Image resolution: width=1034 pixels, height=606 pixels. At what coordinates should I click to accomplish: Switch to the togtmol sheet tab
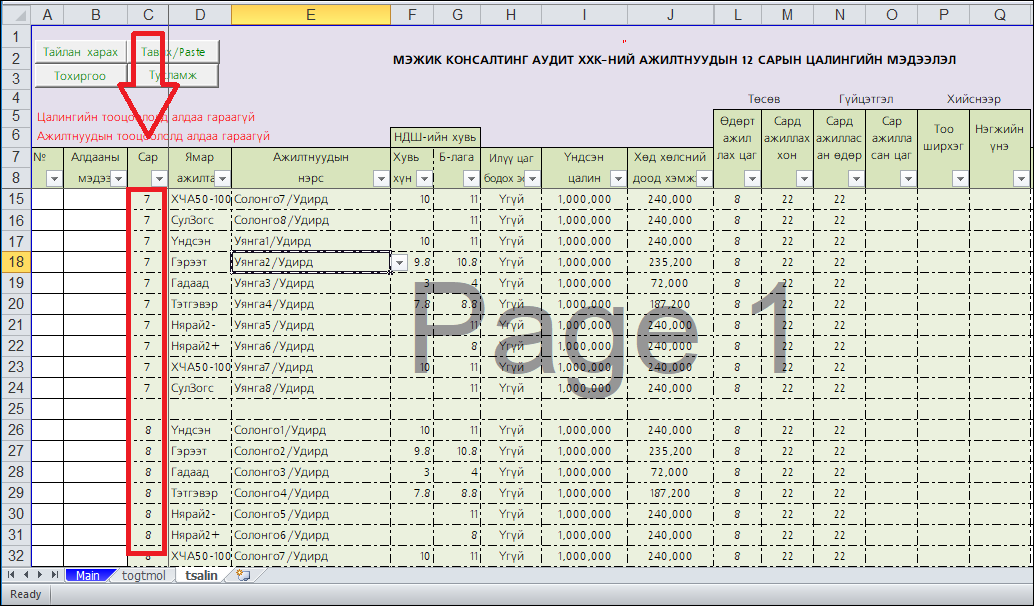click(x=143, y=575)
